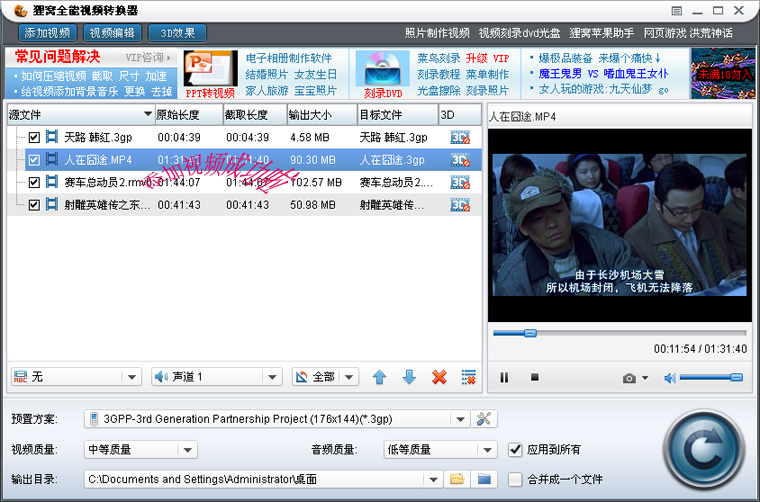Start the conversion with the big round button
This screenshot has height=502, width=760.
pos(704,450)
